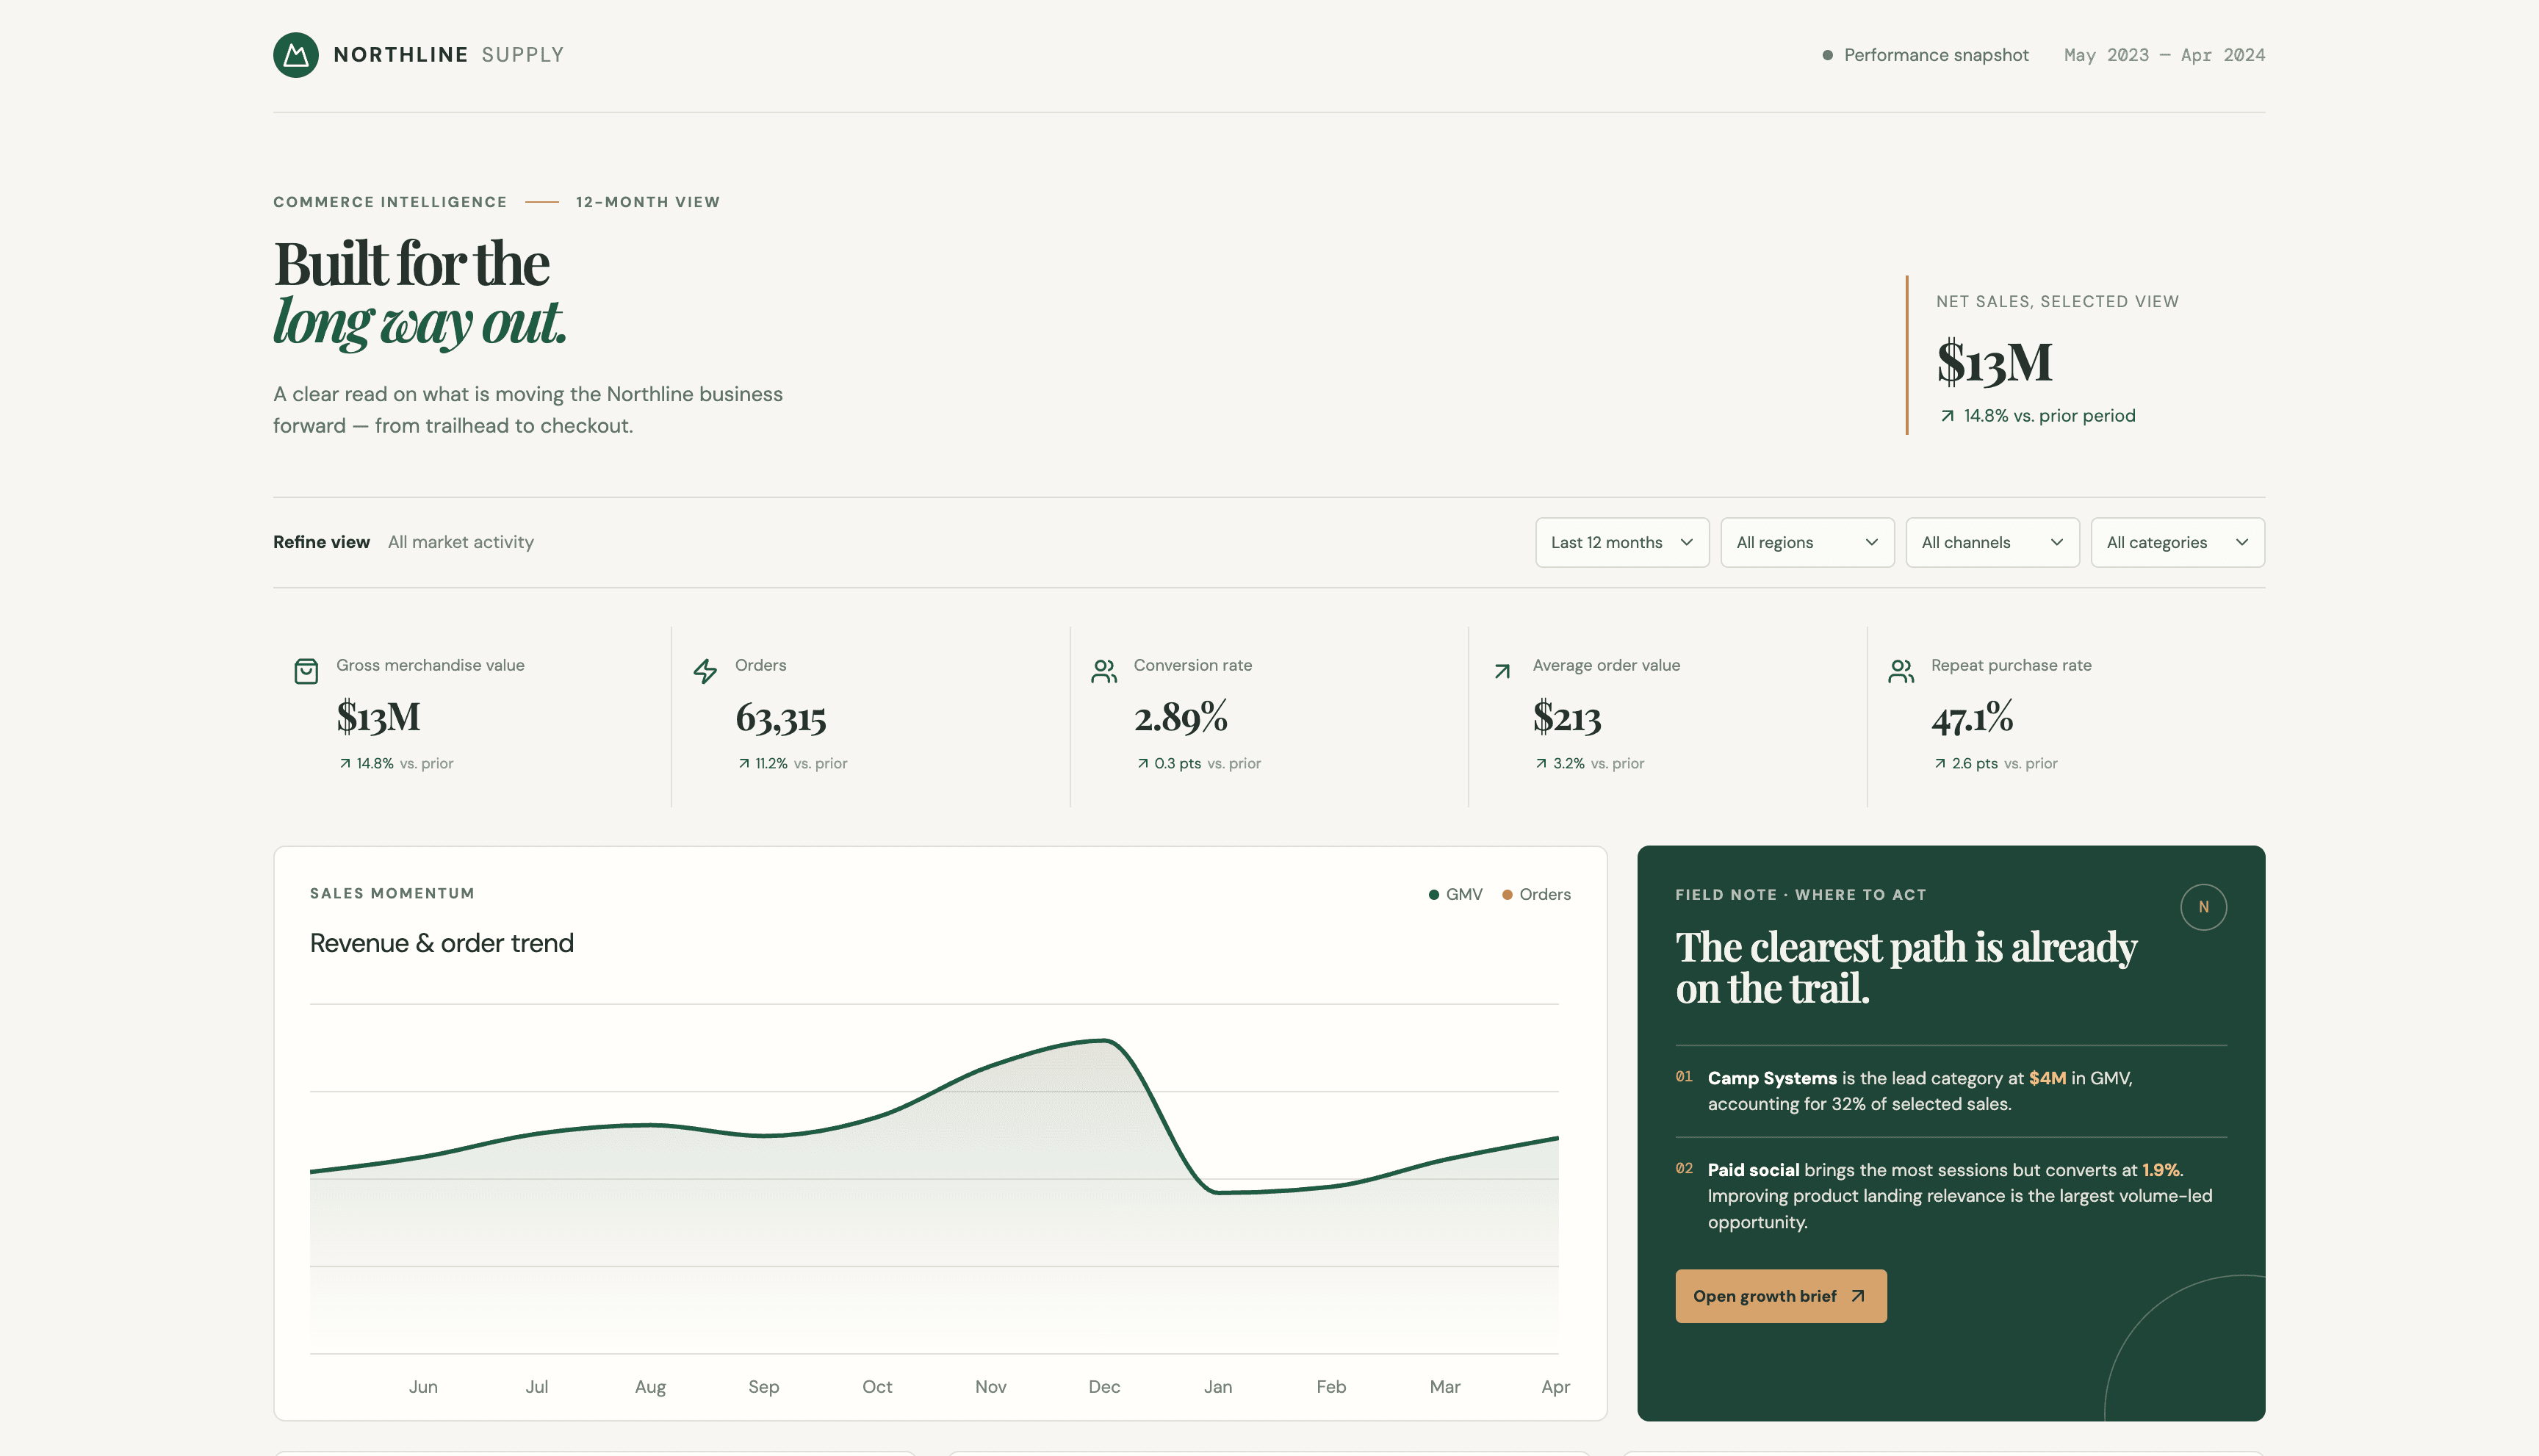Image resolution: width=2539 pixels, height=1456 pixels.
Task: Click the lightning bolt icon by Orders
Action: [x=705, y=671]
